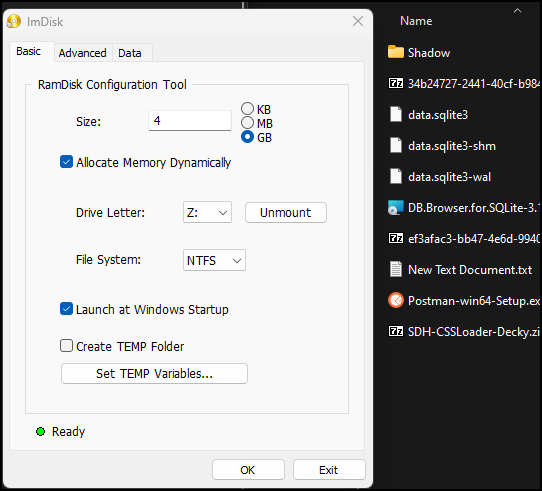542x491 pixels.
Task: Enable Create TEMP Folder checkbox
Action: [x=66, y=346]
